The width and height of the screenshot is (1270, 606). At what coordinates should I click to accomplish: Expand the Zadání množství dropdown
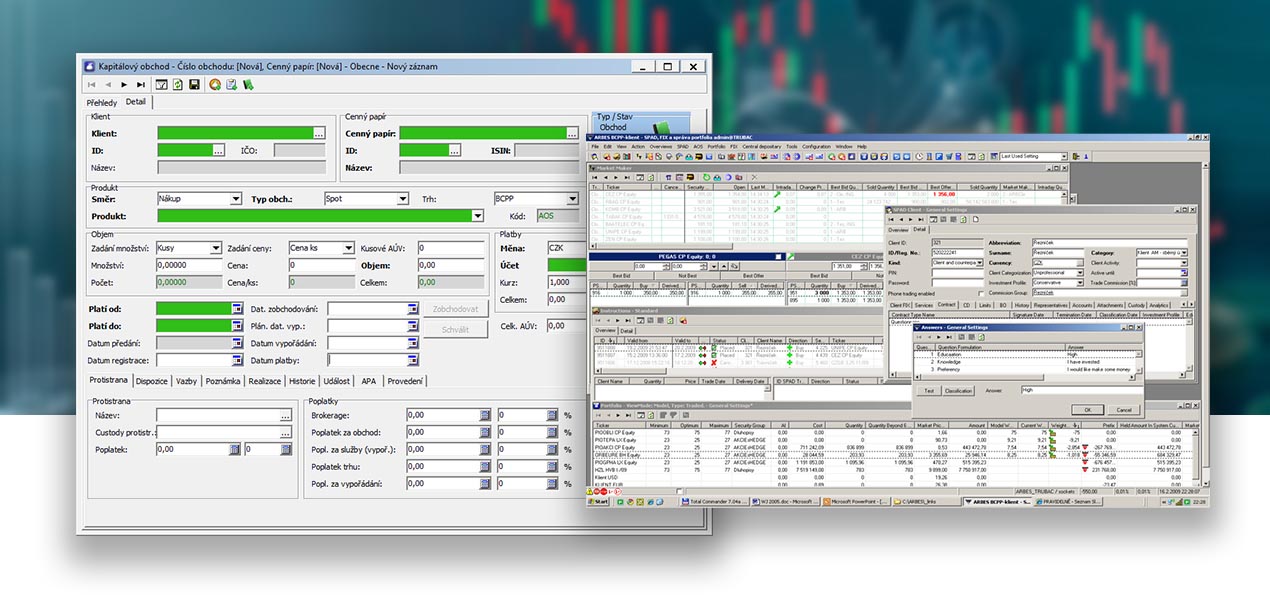(x=216, y=248)
